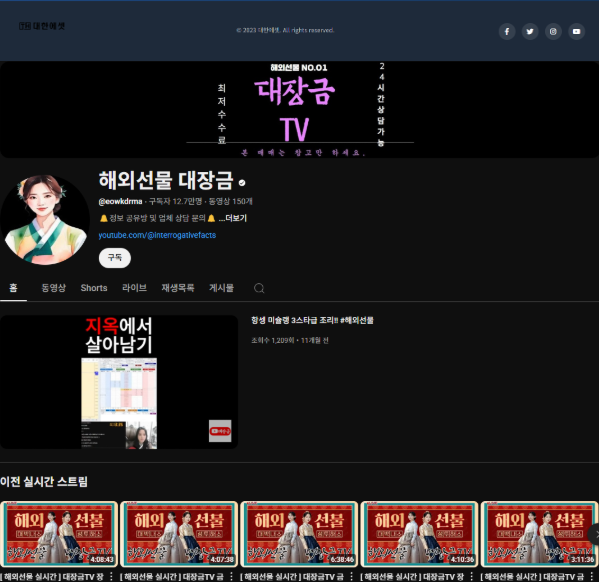The height and width of the screenshot is (582, 600).
Task: Open the more options menu for the 4:07:38 stream
Action: coord(232,576)
